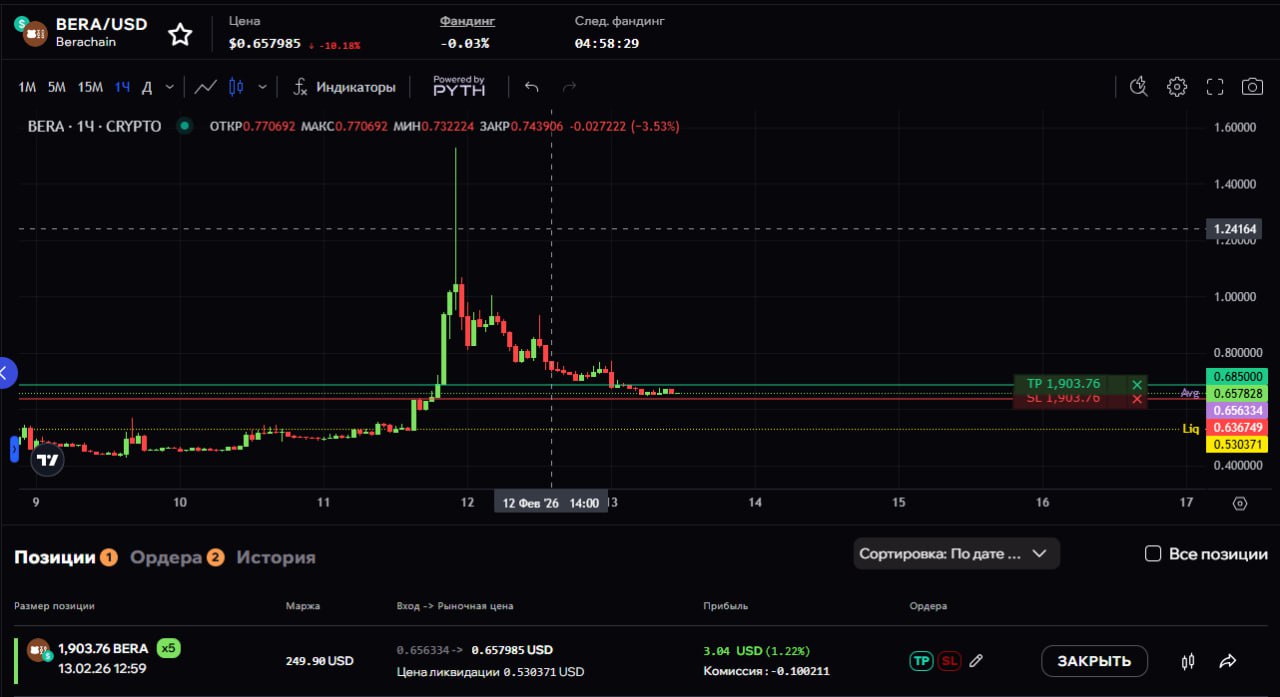Undo the last chart action
The image size is (1280, 697).
(532, 87)
